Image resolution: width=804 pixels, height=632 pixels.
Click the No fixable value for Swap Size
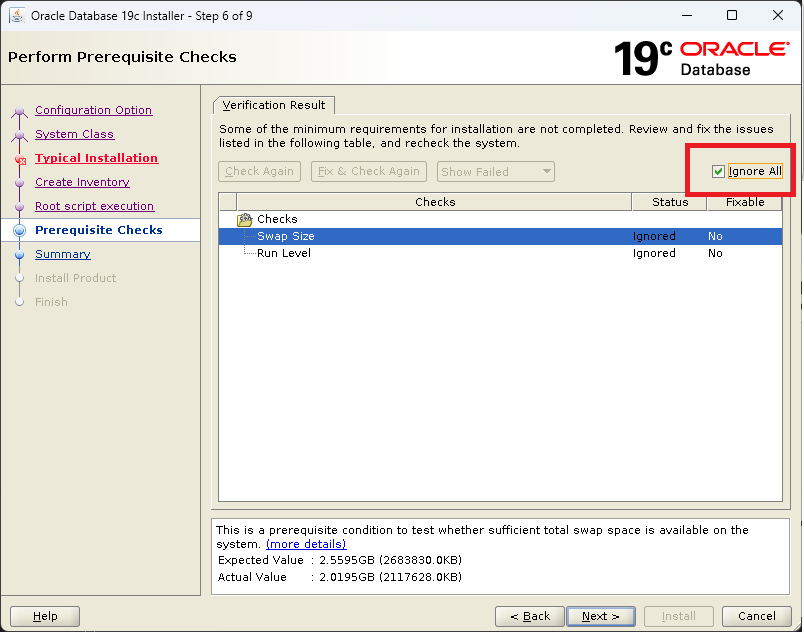[x=715, y=236]
